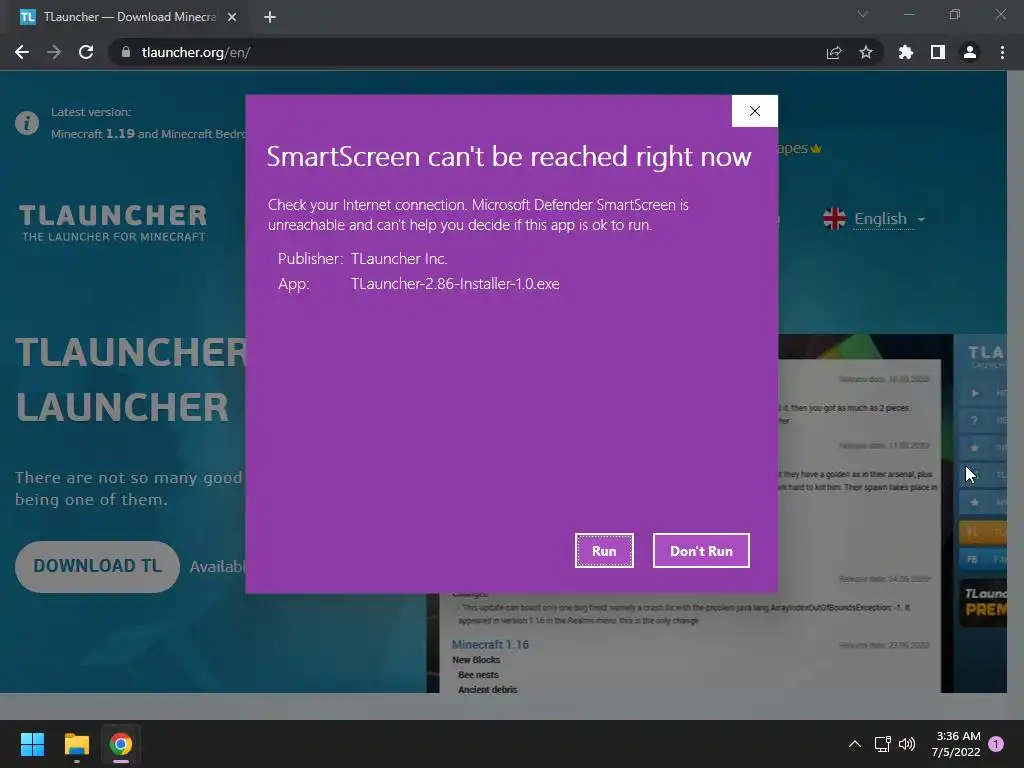View site info via the lock icon

(126, 52)
